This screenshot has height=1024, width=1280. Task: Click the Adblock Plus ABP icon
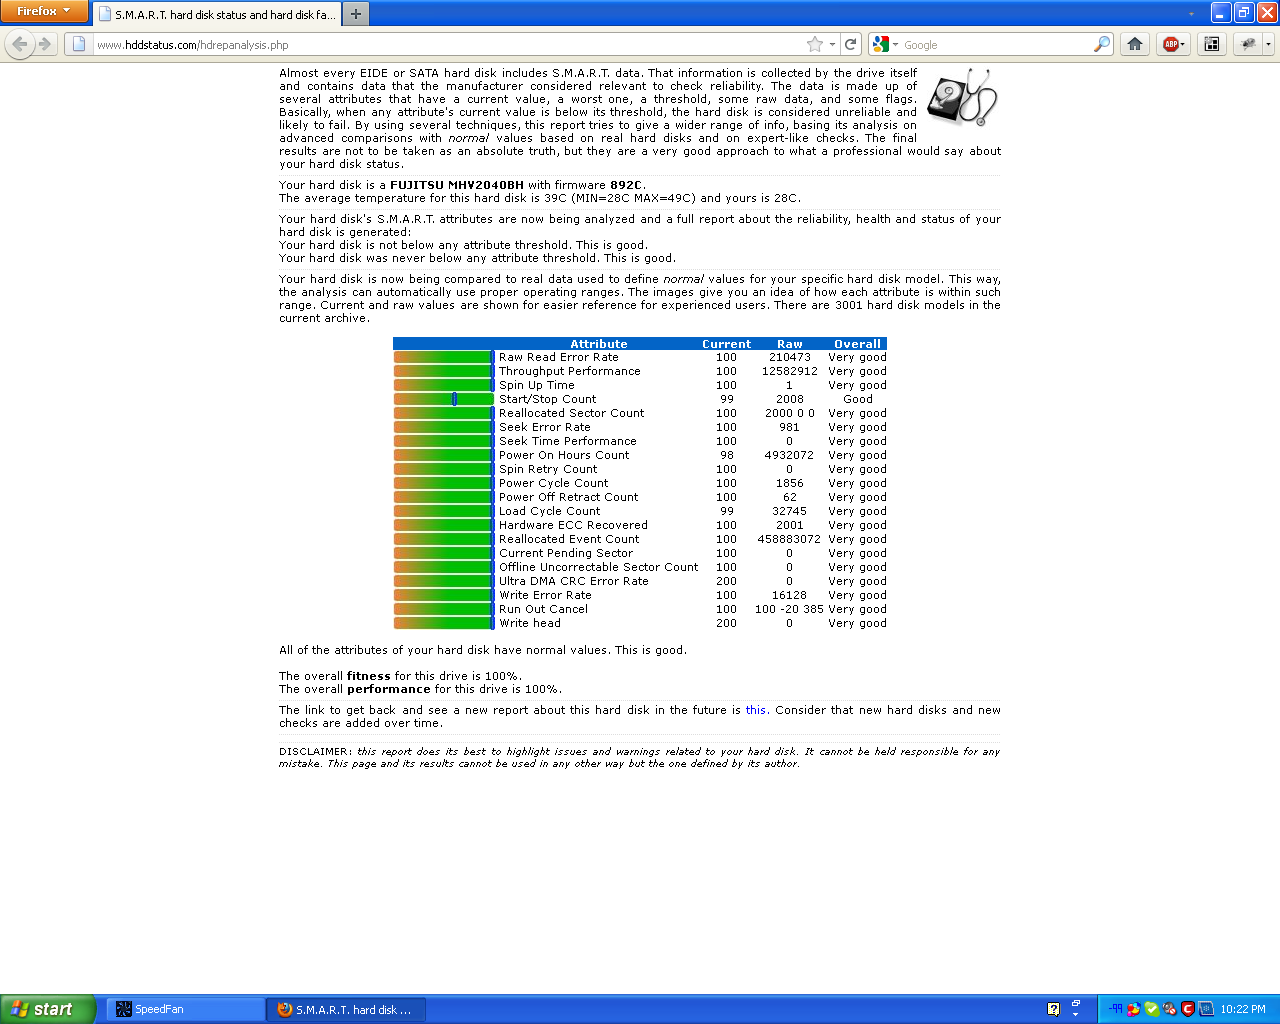coord(1169,44)
